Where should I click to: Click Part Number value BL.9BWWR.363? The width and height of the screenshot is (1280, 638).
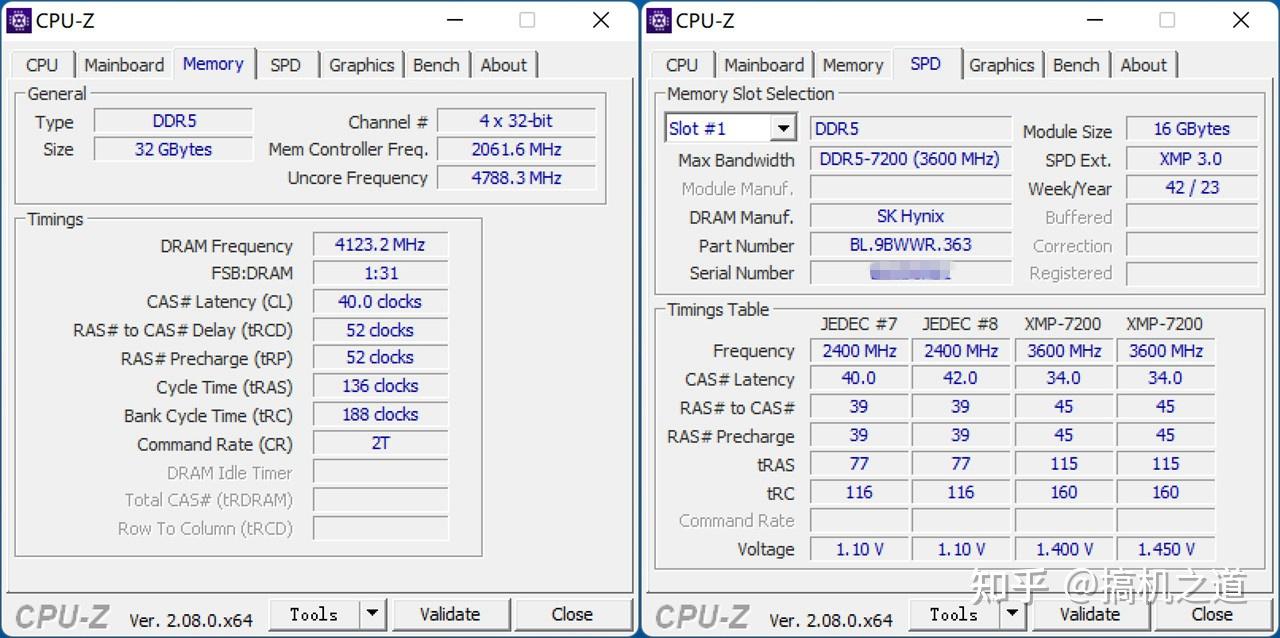pos(910,245)
